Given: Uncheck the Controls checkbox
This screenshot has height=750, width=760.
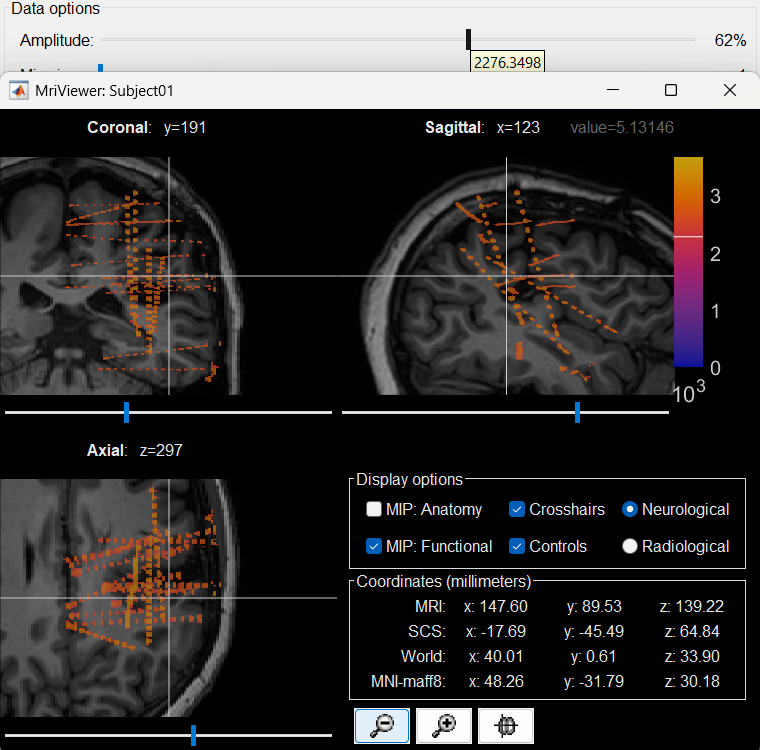Looking at the screenshot, I should click(x=517, y=546).
